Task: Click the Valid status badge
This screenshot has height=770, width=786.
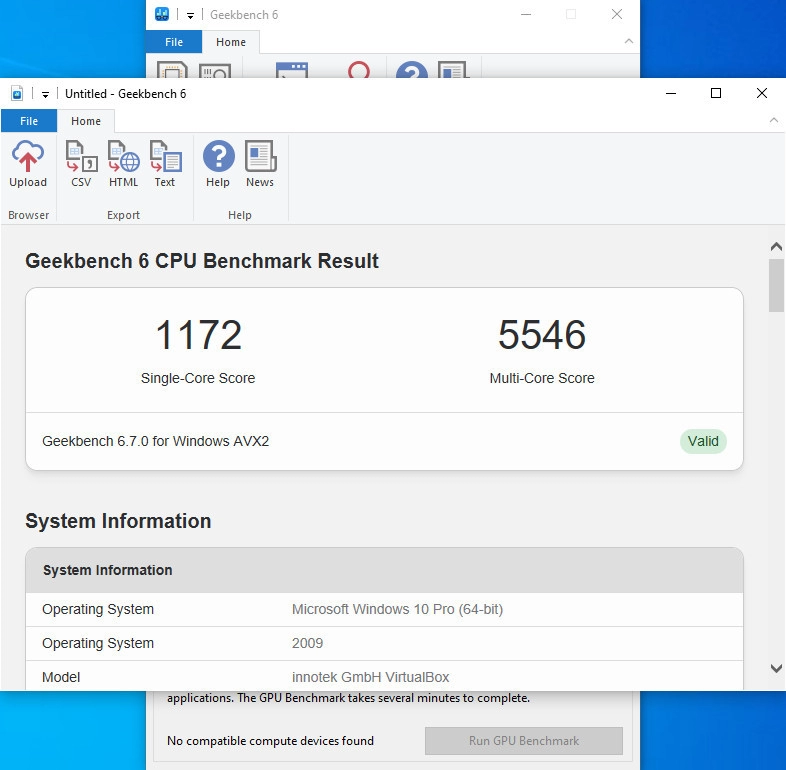Action: [703, 441]
